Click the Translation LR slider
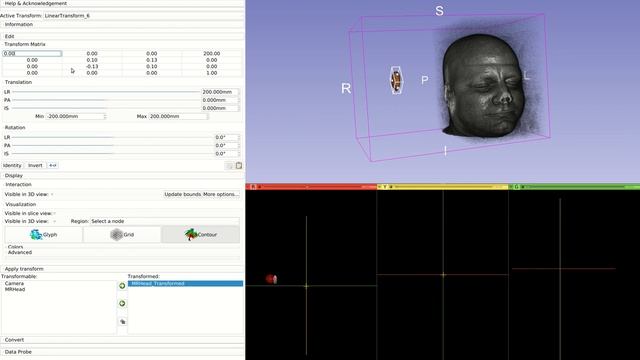640x360 pixels. [106, 92]
